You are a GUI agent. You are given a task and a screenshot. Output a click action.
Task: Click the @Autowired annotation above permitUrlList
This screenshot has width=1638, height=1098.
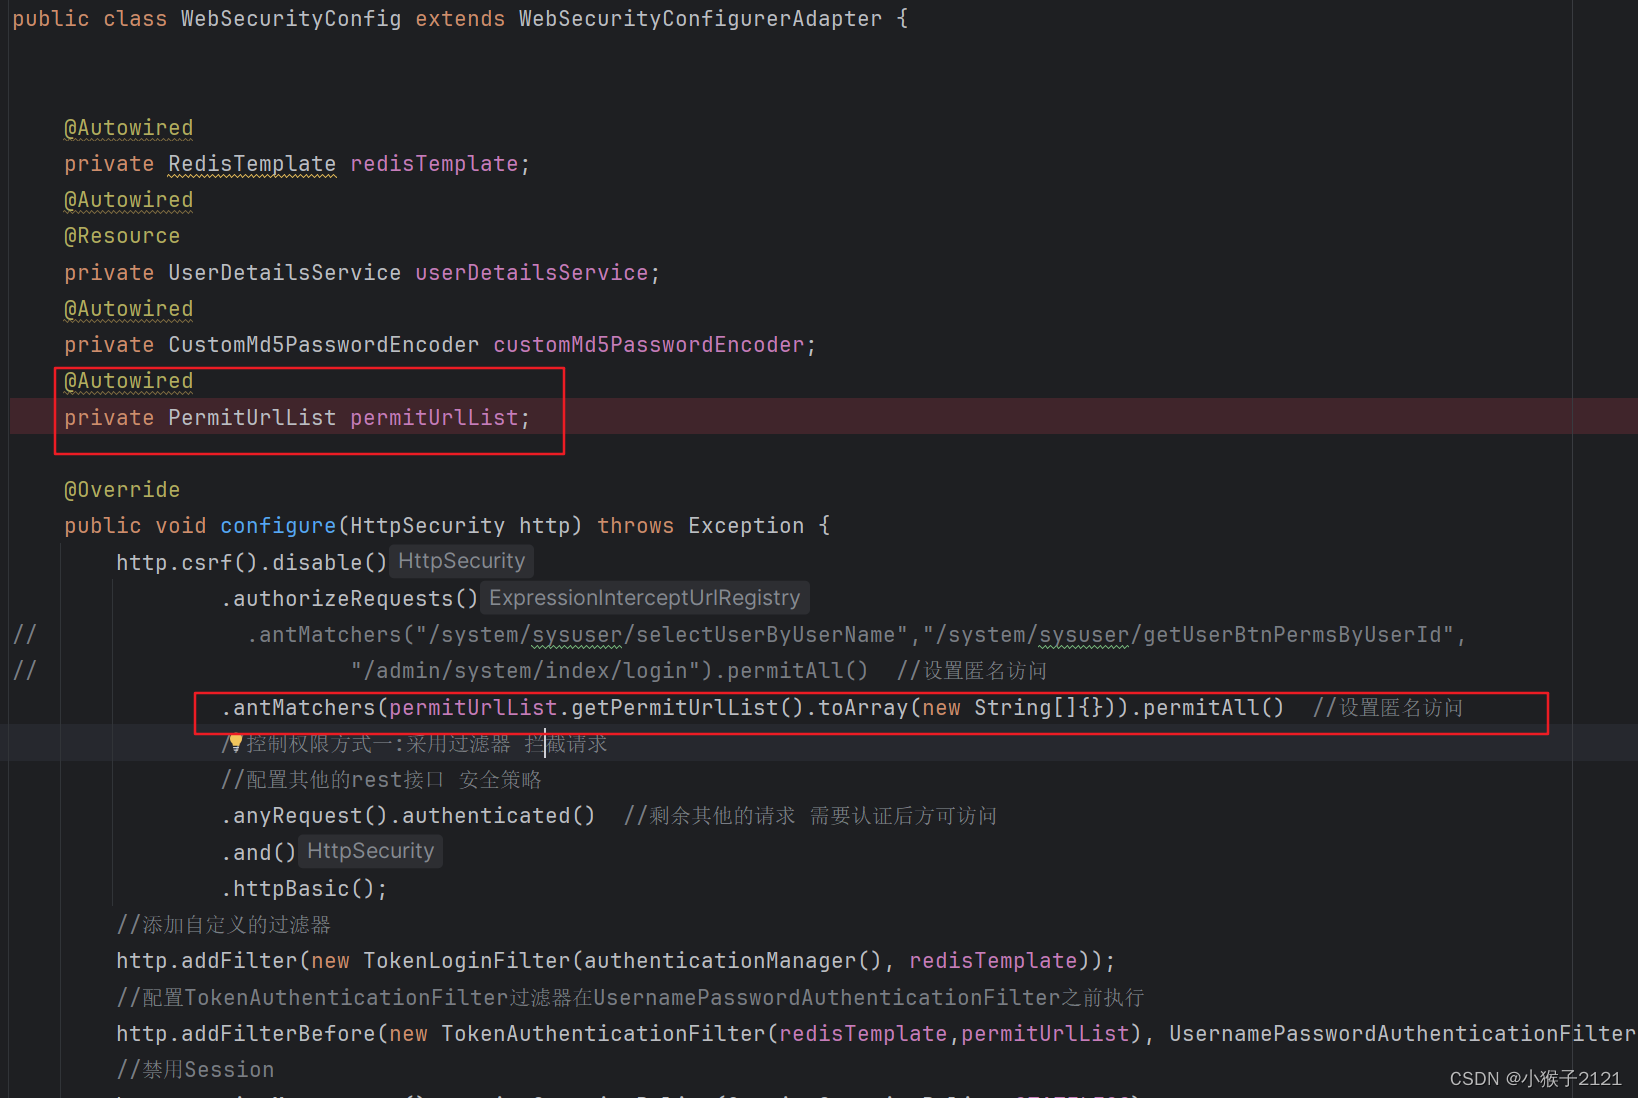tap(127, 381)
